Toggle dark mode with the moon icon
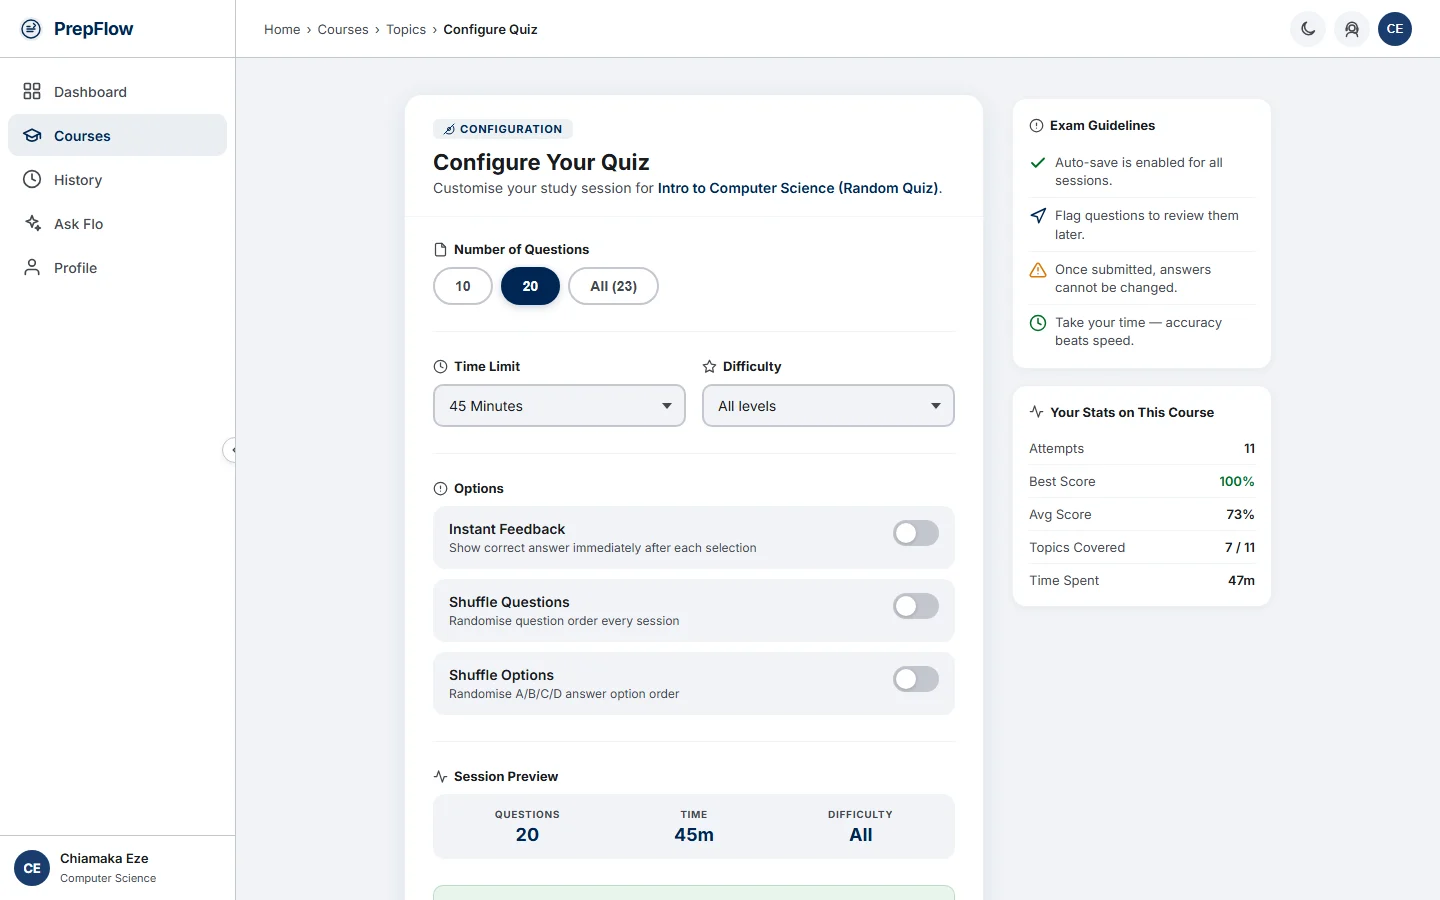 pyautogui.click(x=1308, y=29)
